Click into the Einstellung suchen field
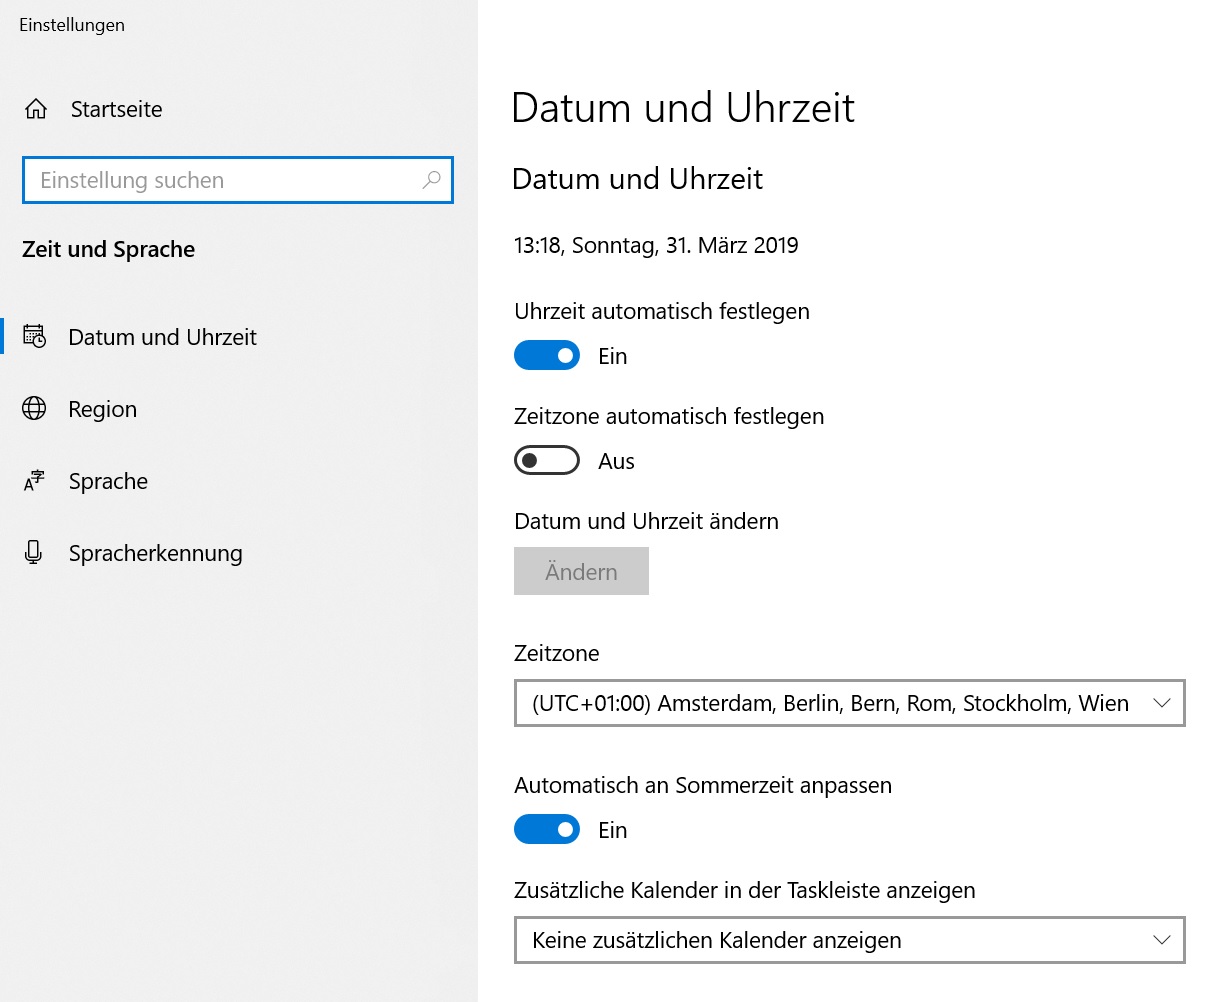The image size is (1228, 1002). tap(220, 180)
